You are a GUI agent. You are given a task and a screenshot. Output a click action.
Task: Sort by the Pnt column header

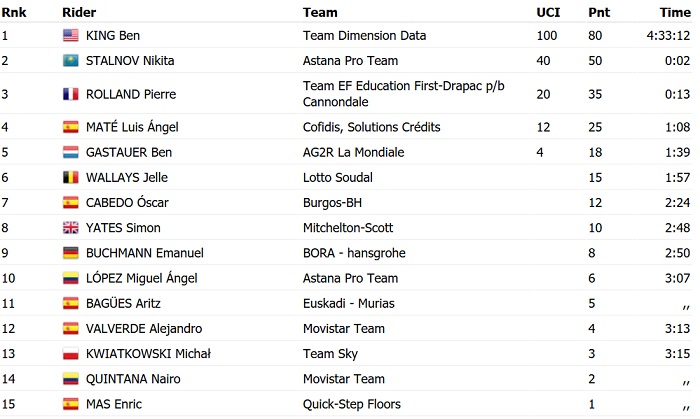tap(599, 13)
